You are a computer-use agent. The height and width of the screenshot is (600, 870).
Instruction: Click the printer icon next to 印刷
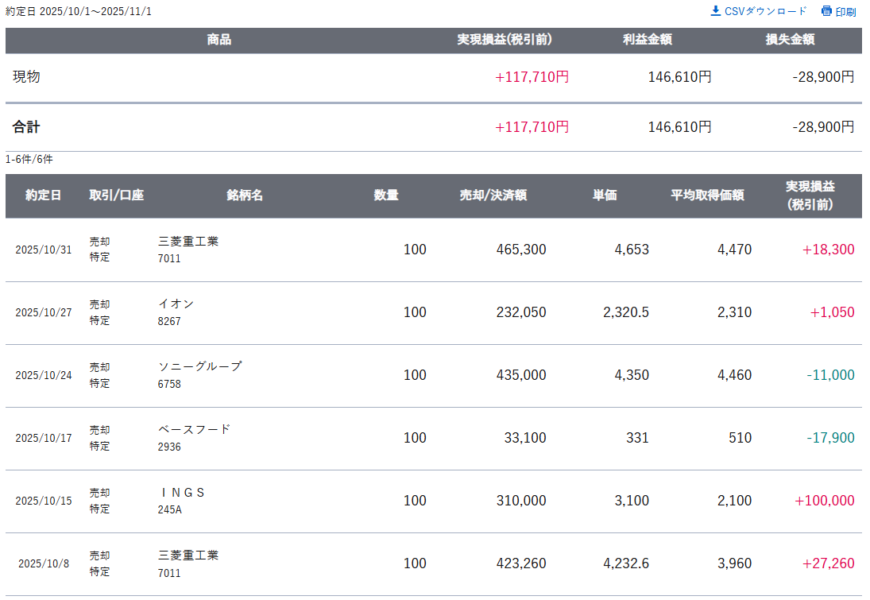(826, 11)
